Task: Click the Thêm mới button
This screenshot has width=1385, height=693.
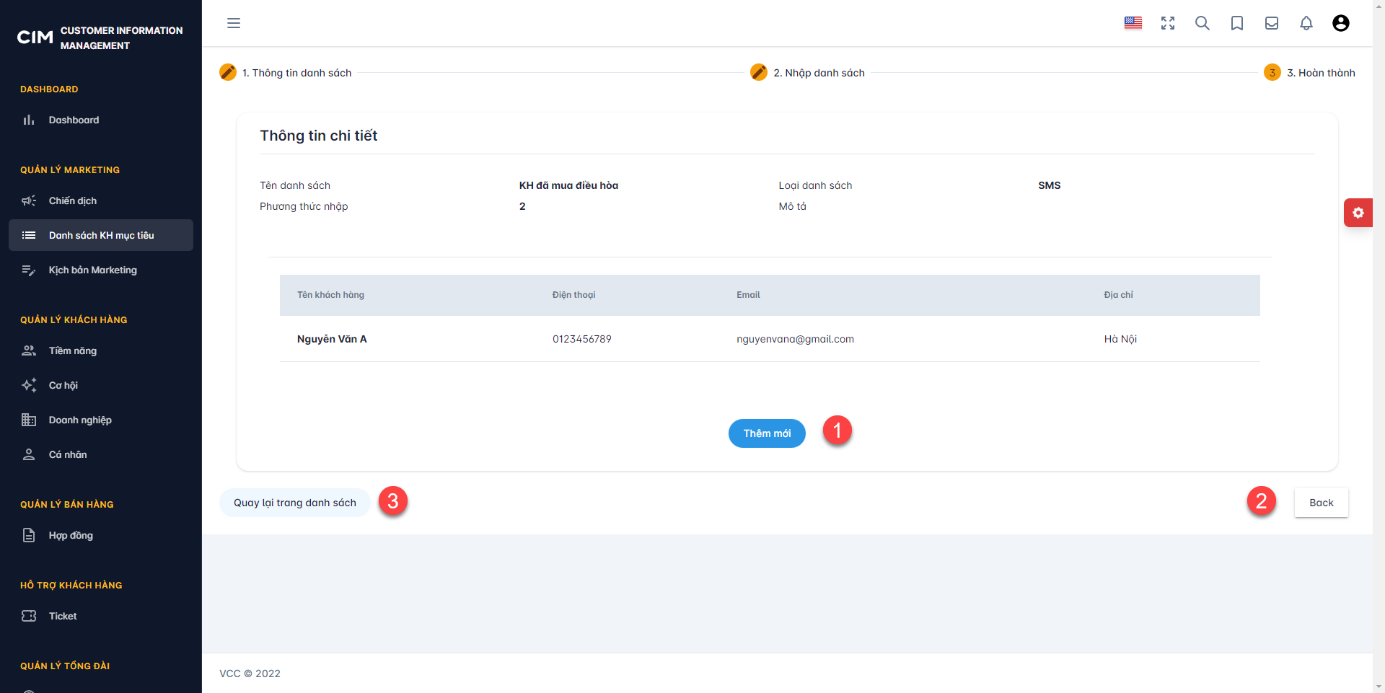Action: [767, 433]
